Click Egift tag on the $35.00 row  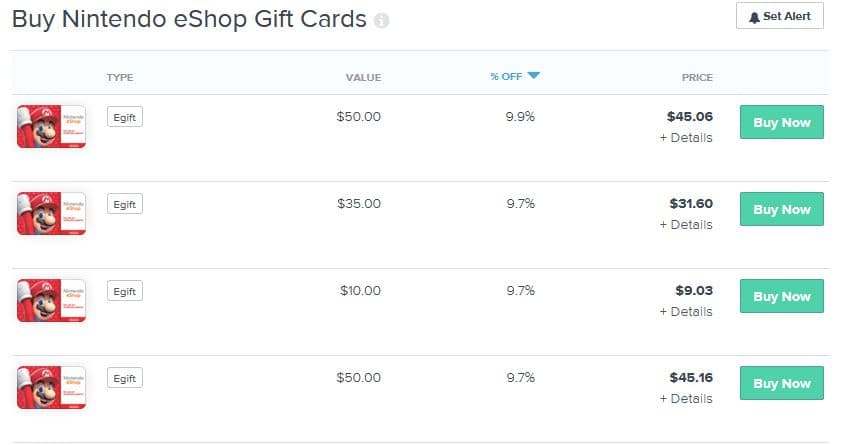point(125,204)
